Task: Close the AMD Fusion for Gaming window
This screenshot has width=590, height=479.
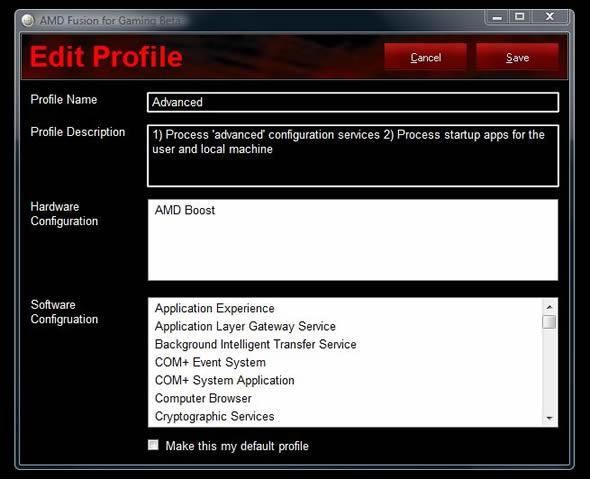Action: 549,17
